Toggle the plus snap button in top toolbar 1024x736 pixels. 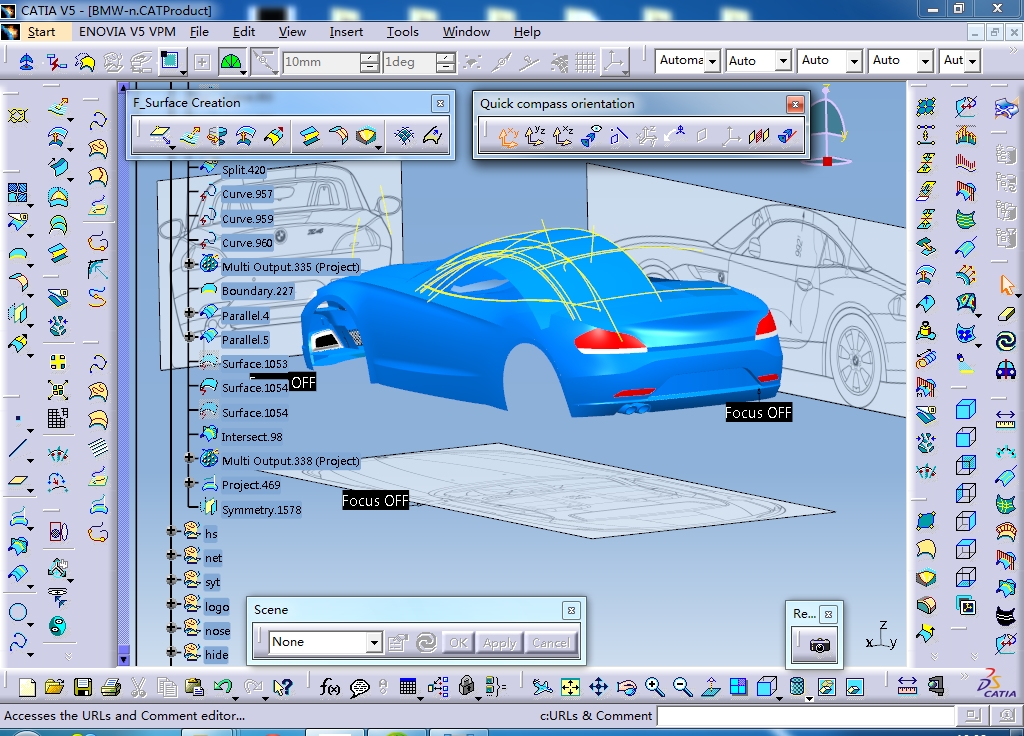(x=202, y=62)
